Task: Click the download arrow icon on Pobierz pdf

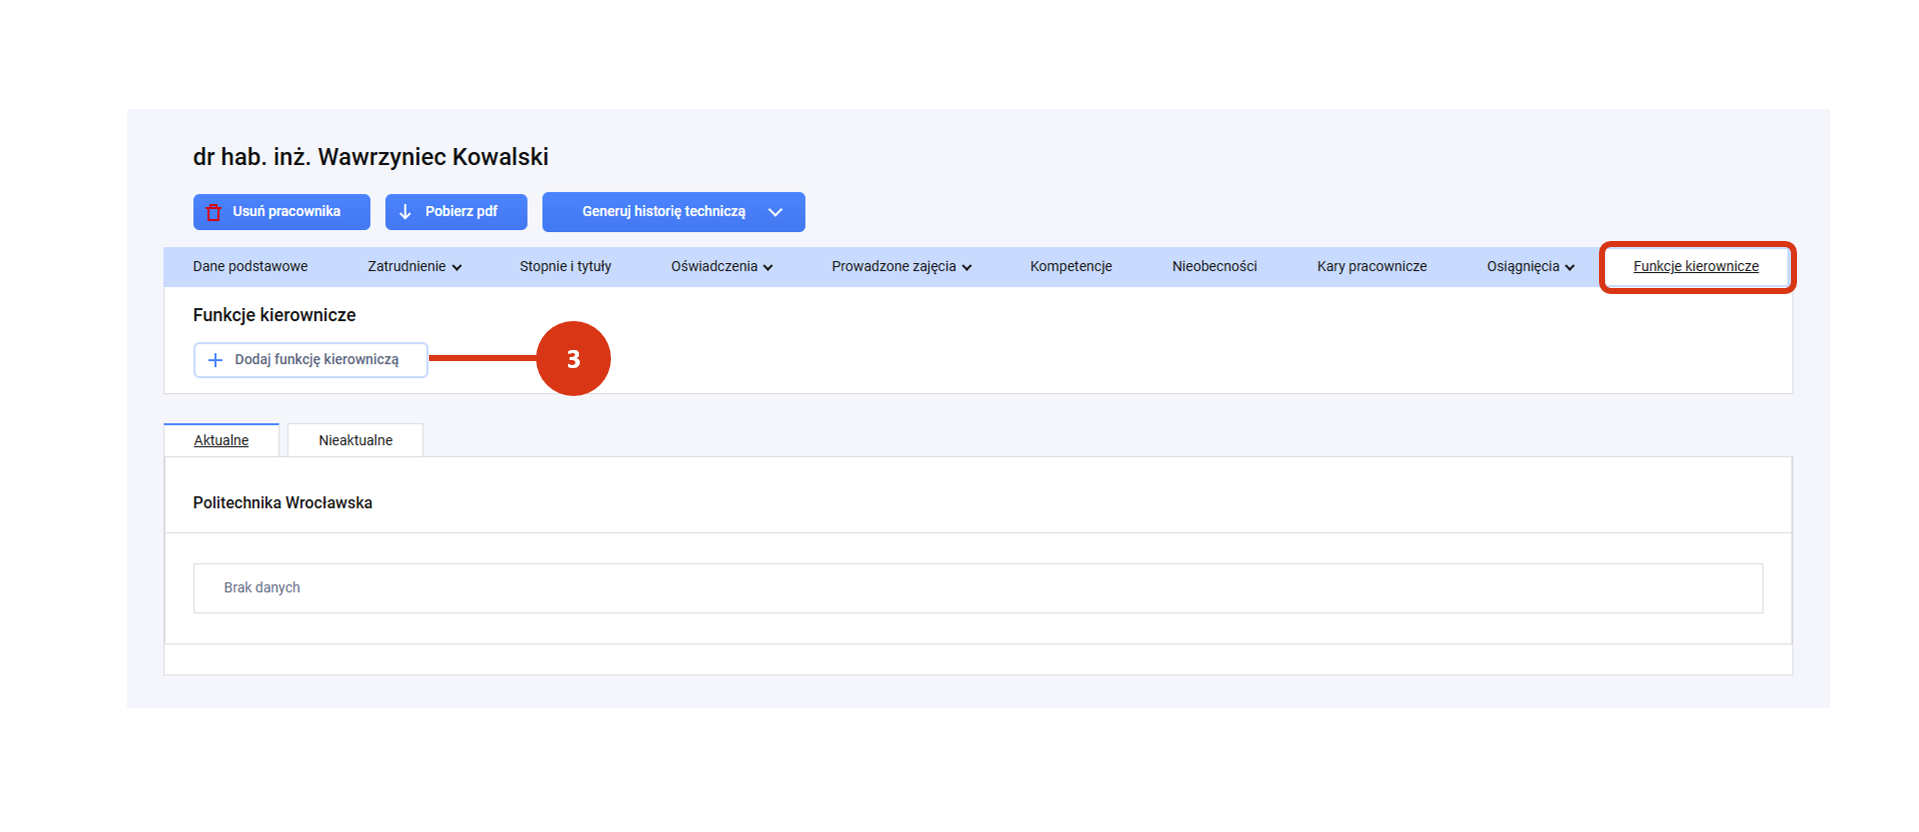Action: pyautogui.click(x=405, y=212)
